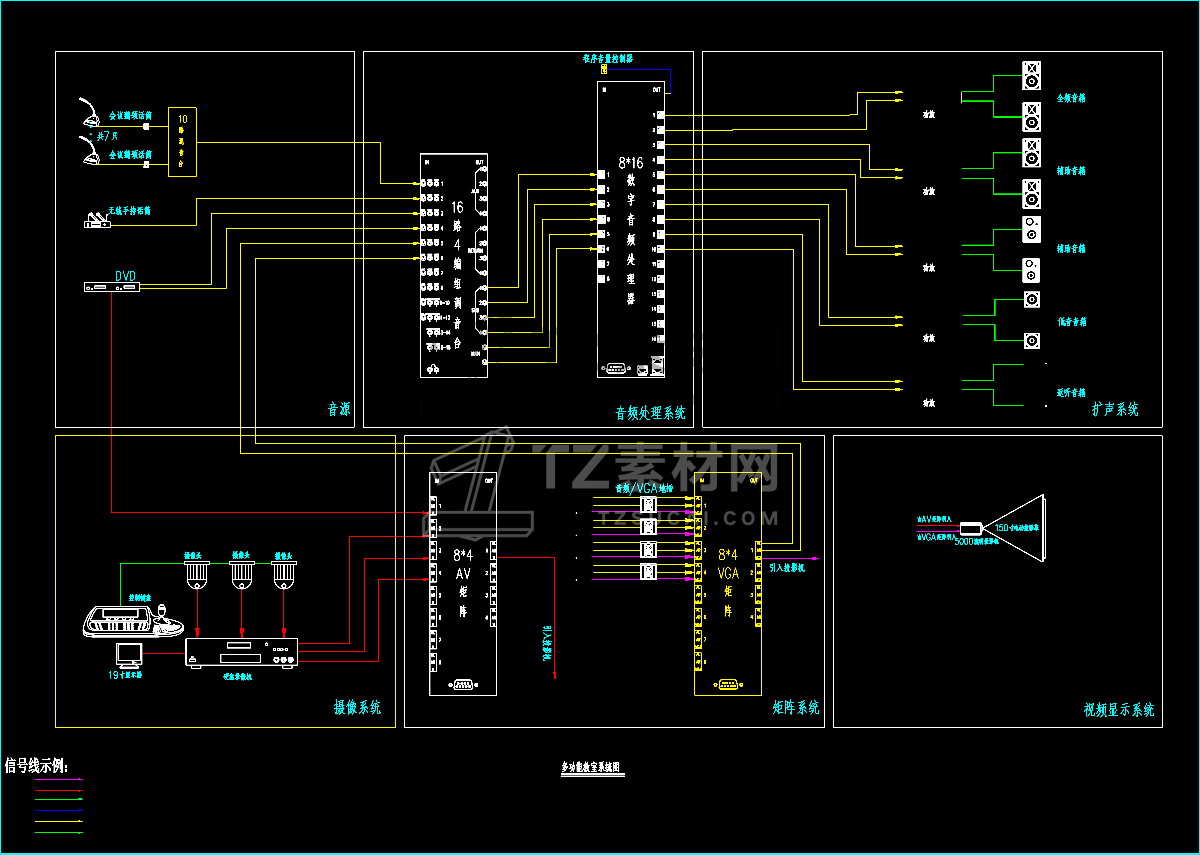Select the yellow 8*4 VGA矩阵 block

click(x=728, y=584)
